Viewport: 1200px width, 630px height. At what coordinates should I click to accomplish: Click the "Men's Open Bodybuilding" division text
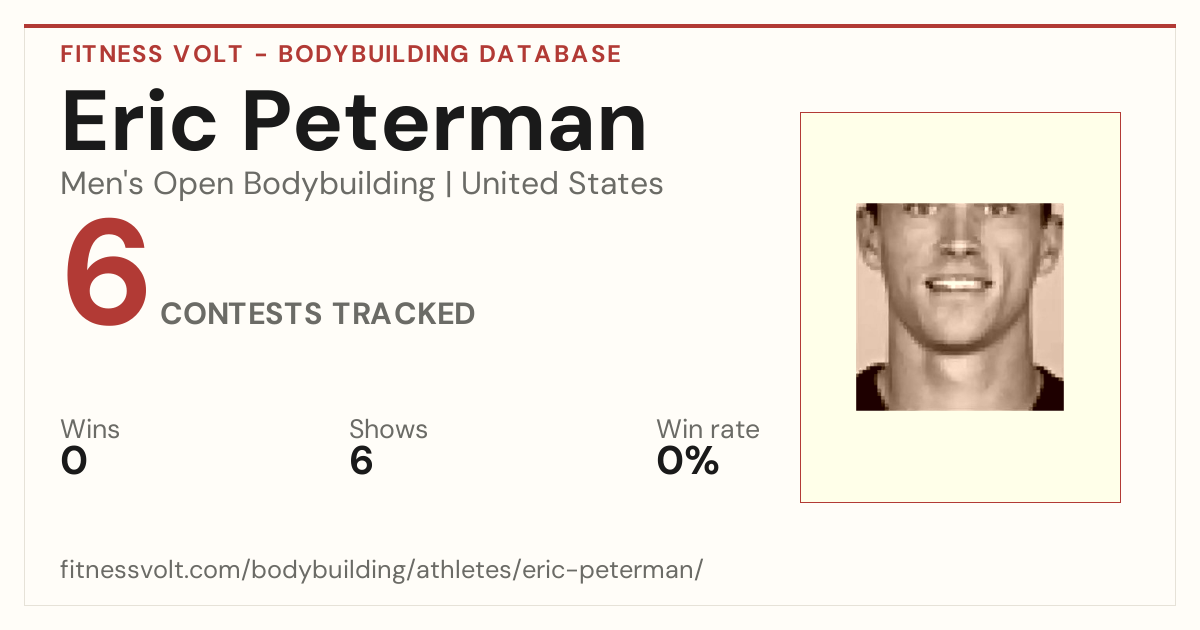[x=248, y=184]
